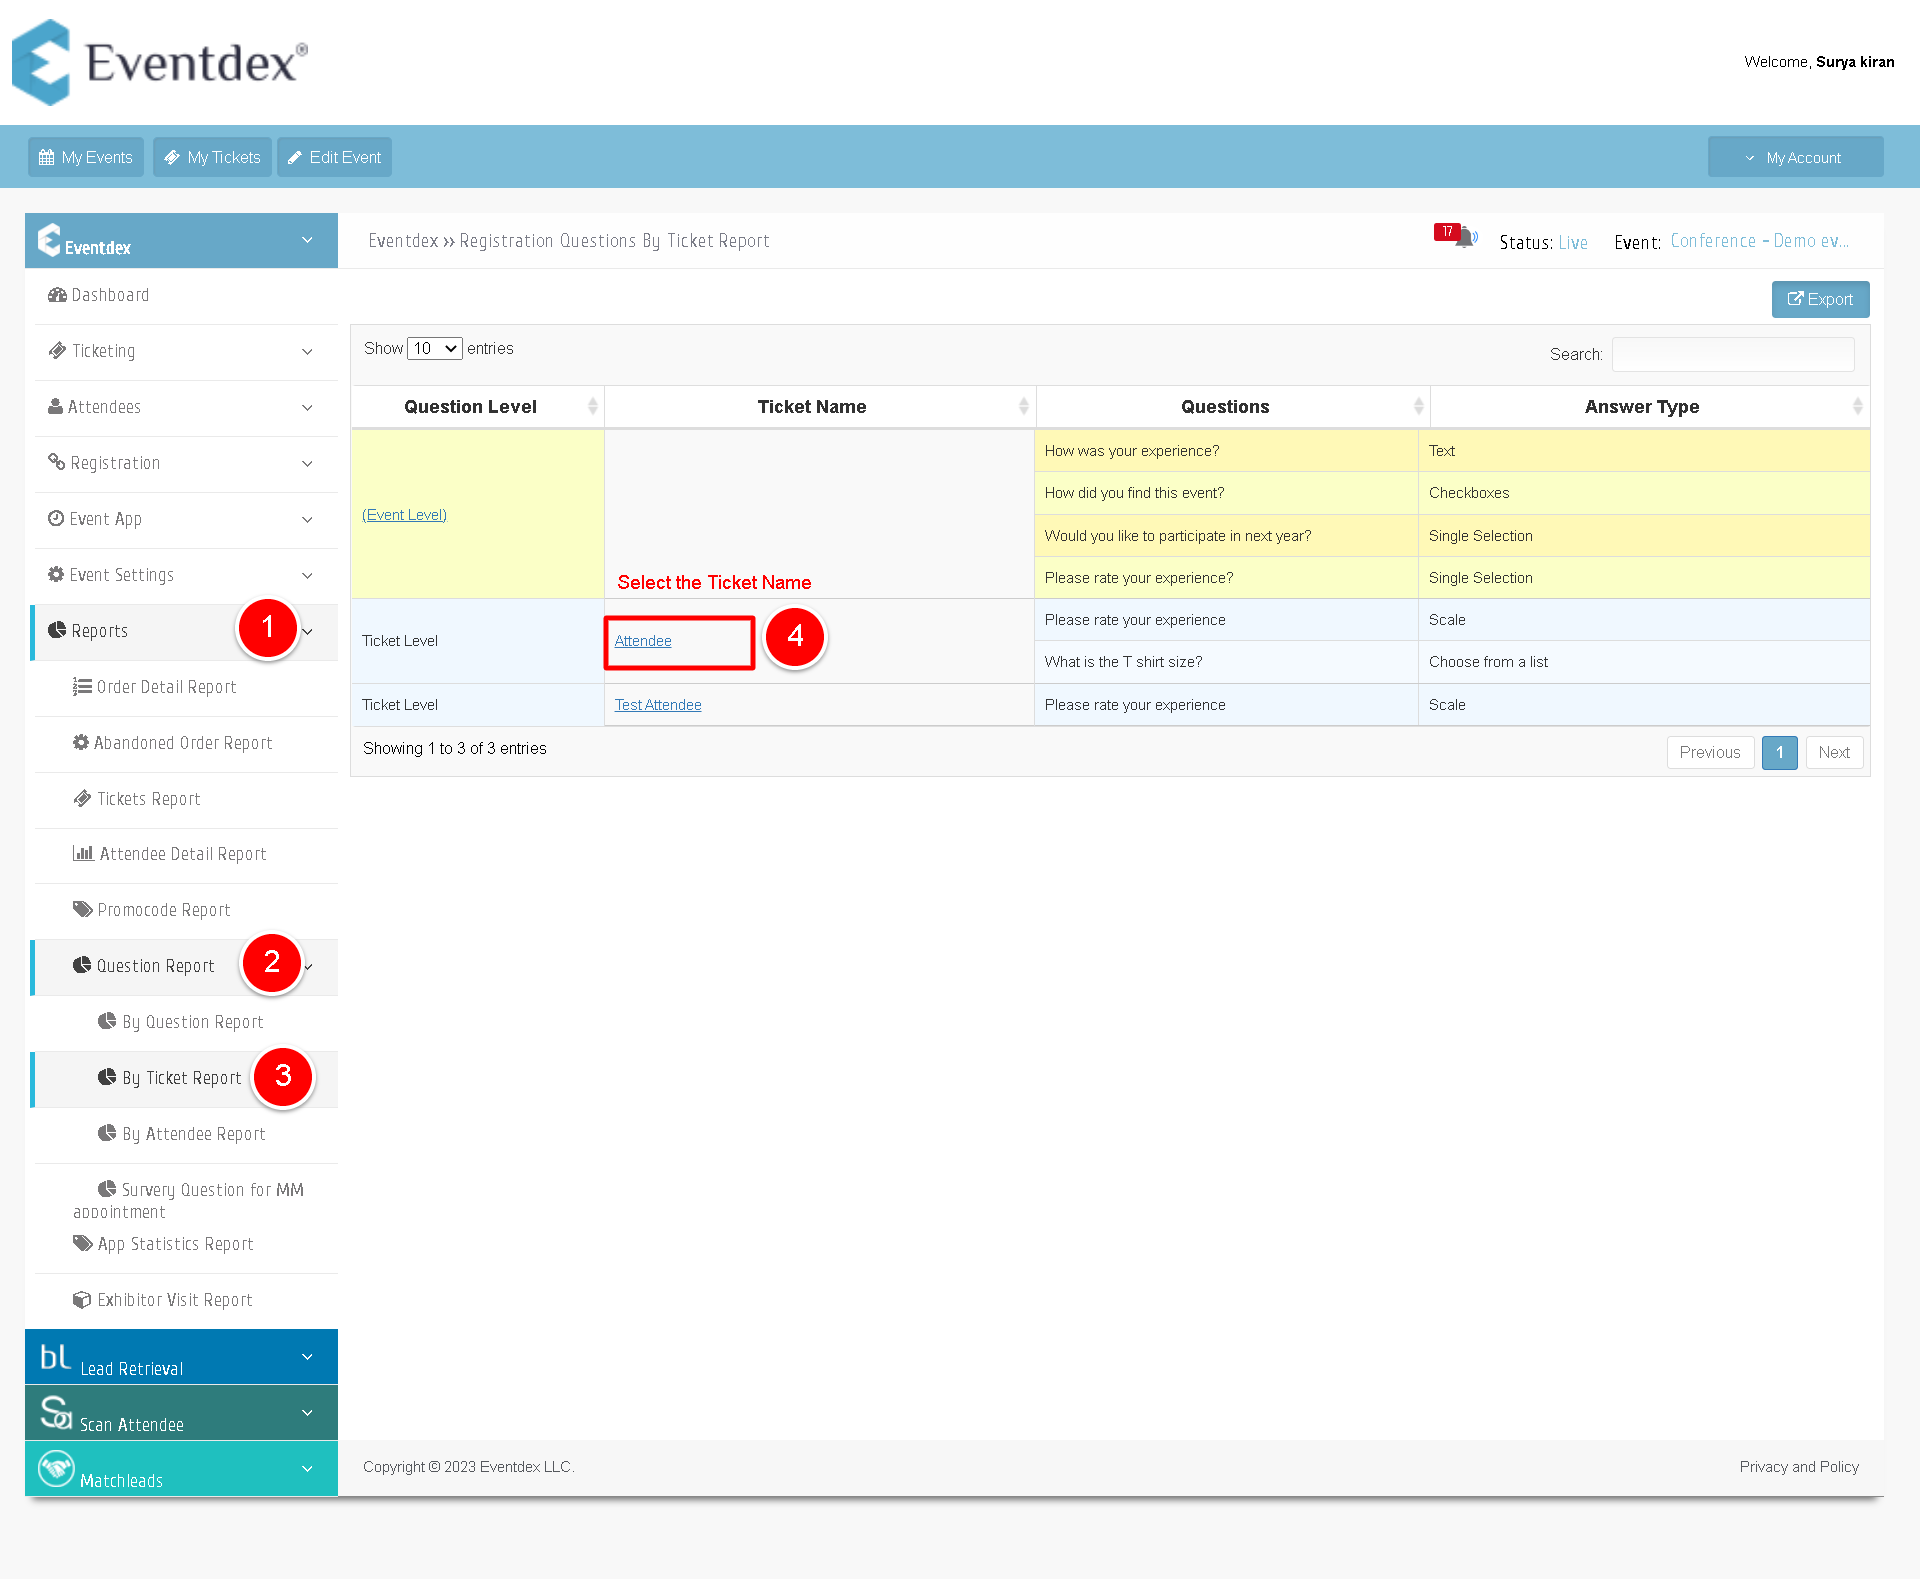Open the My Events tab
This screenshot has height=1579, width=1920.
(x=86, y=157)
